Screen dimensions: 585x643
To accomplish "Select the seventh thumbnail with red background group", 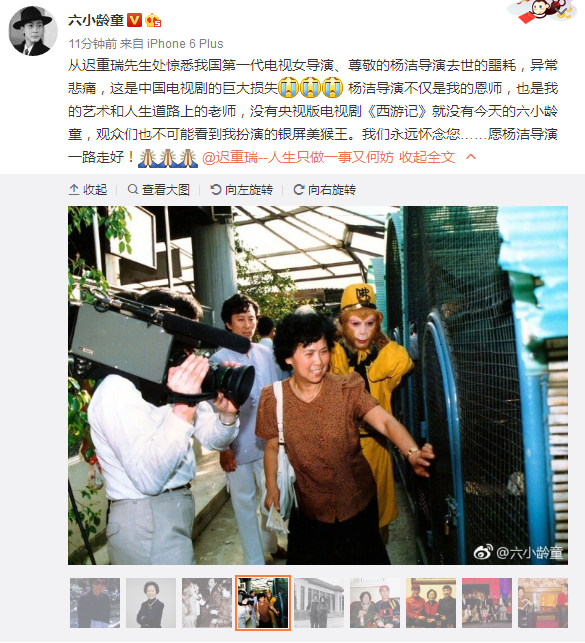I will [x=431, y=603].
